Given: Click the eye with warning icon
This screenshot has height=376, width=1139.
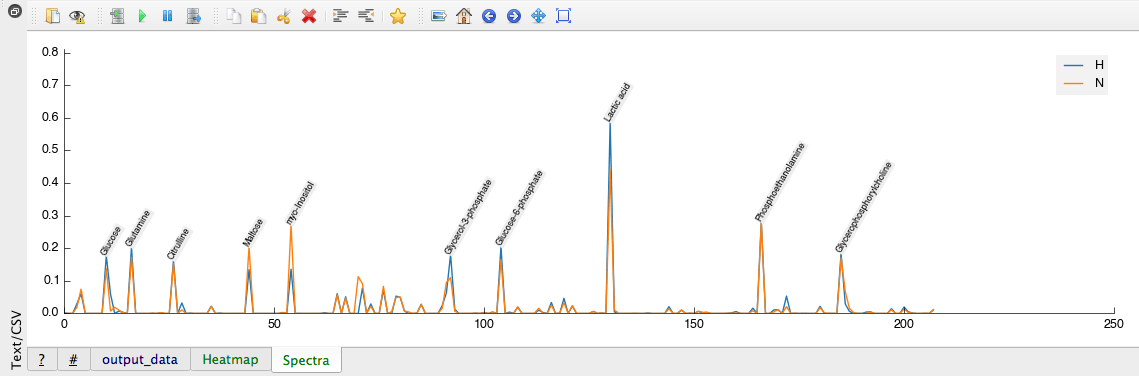Looking at the screenshot, I should point(77,16).
